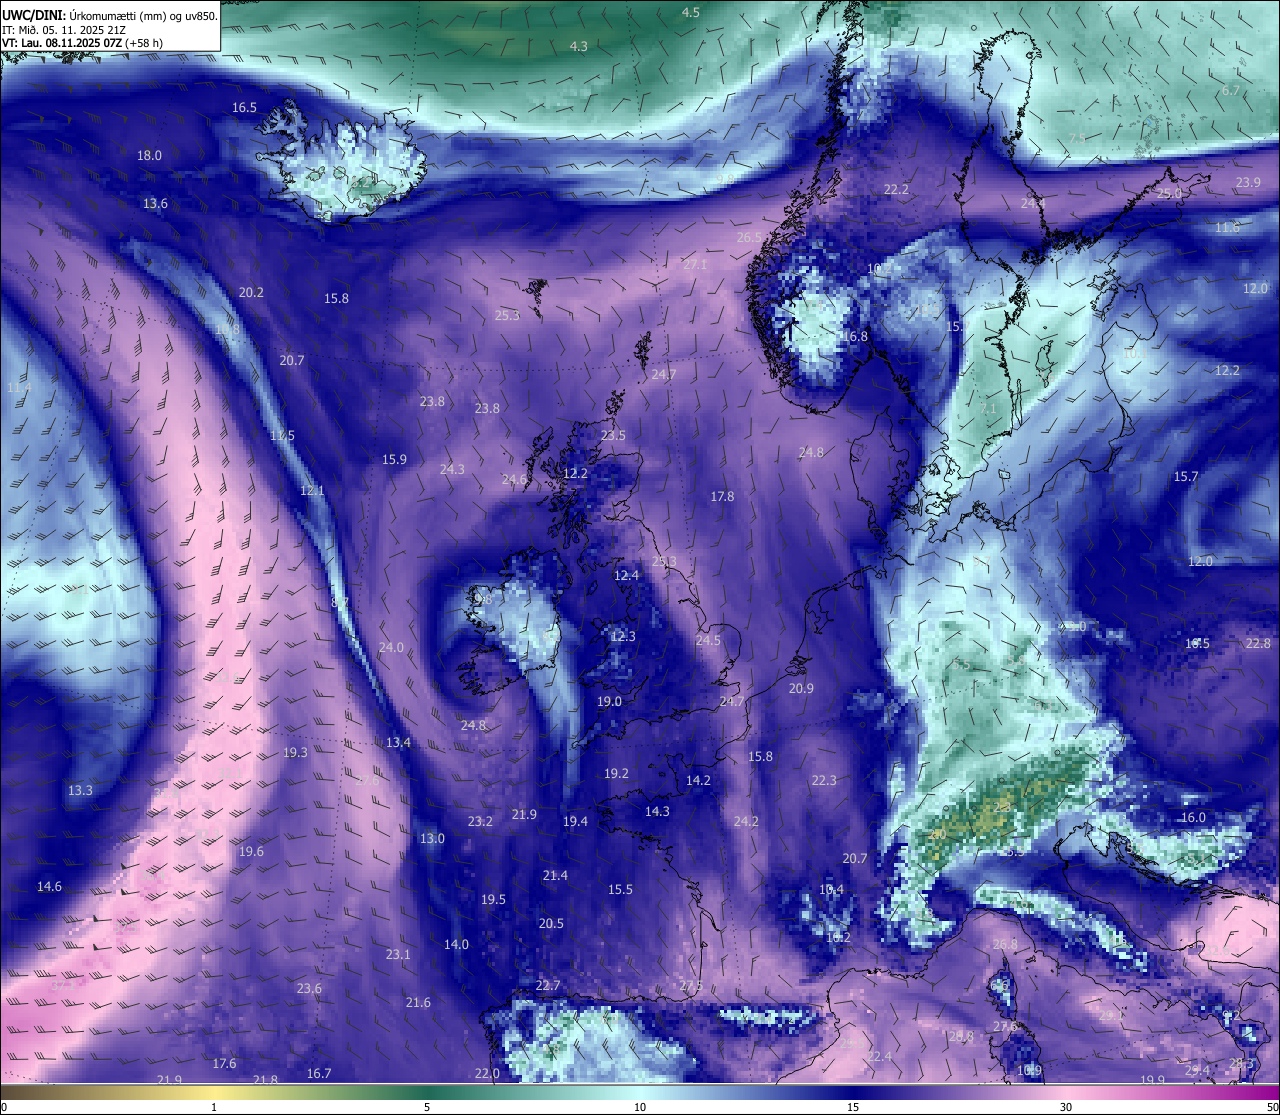Click the 4.3 value near the top
Image resolution: width=1280 pixels, height=1115 pixels.
579,47
